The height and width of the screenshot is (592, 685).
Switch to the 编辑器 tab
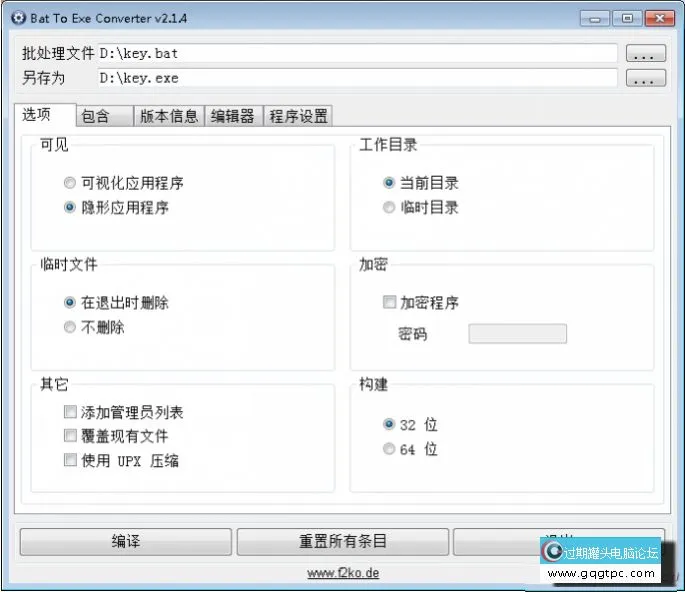[x=233, y=116]
